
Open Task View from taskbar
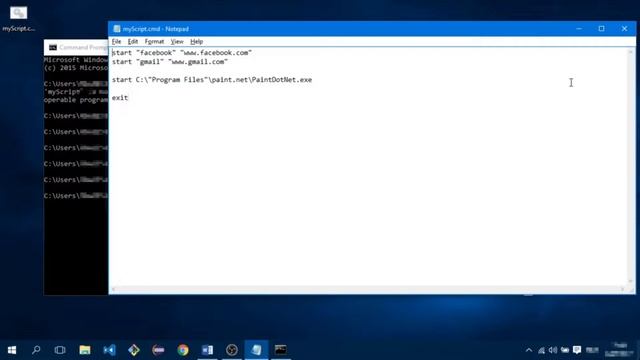[60, 350]
